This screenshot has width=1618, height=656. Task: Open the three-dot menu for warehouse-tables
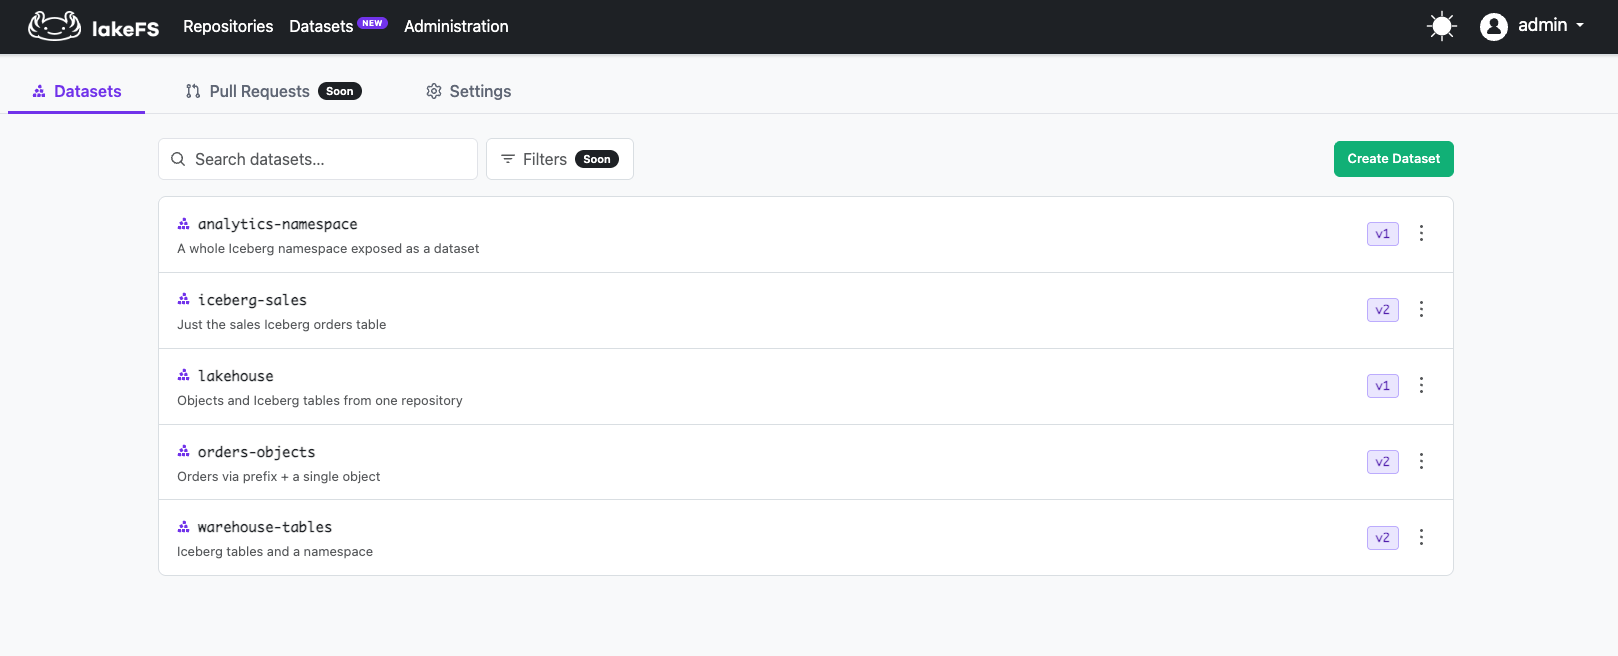pyautogui.click(x=1421, y=537)
